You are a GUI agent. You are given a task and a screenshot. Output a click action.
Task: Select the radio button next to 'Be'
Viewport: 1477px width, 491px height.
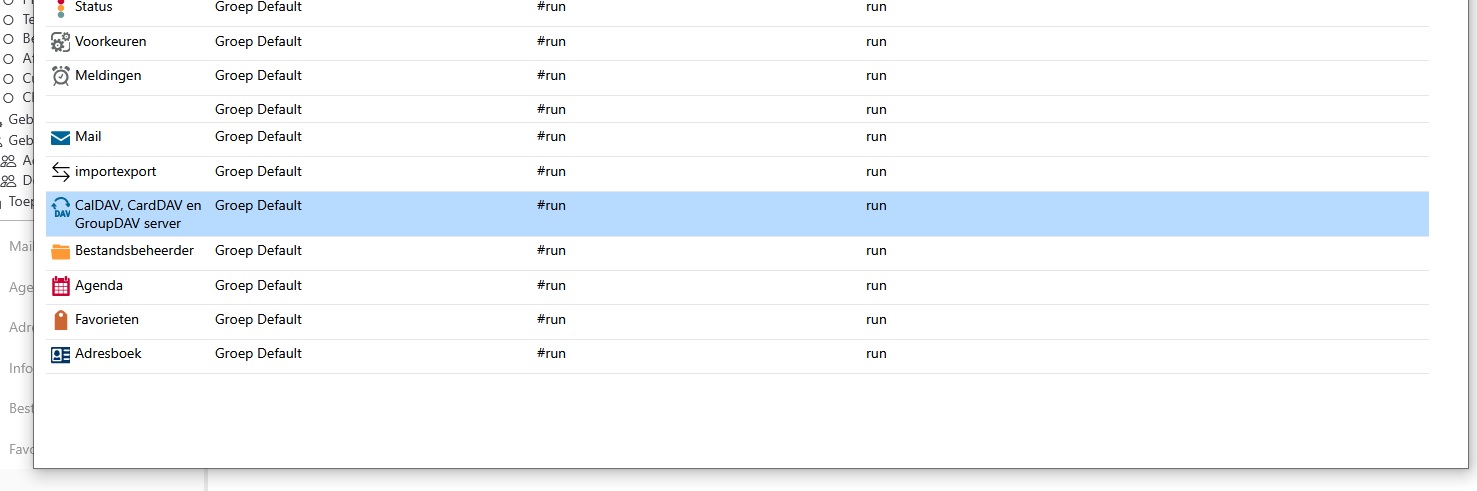[8, 39]
